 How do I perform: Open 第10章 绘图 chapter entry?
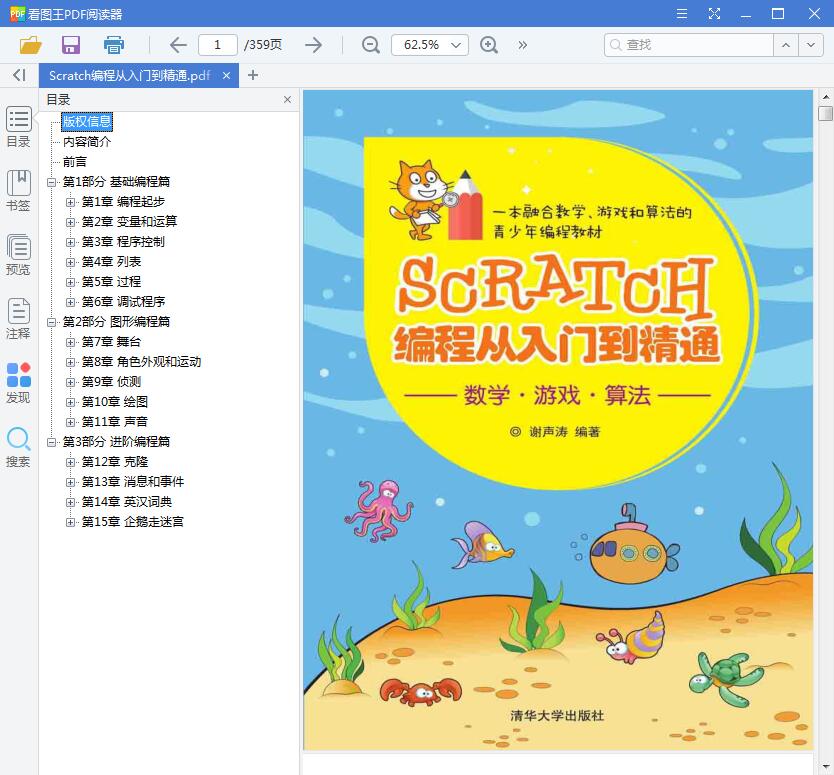tap(115, 402)
